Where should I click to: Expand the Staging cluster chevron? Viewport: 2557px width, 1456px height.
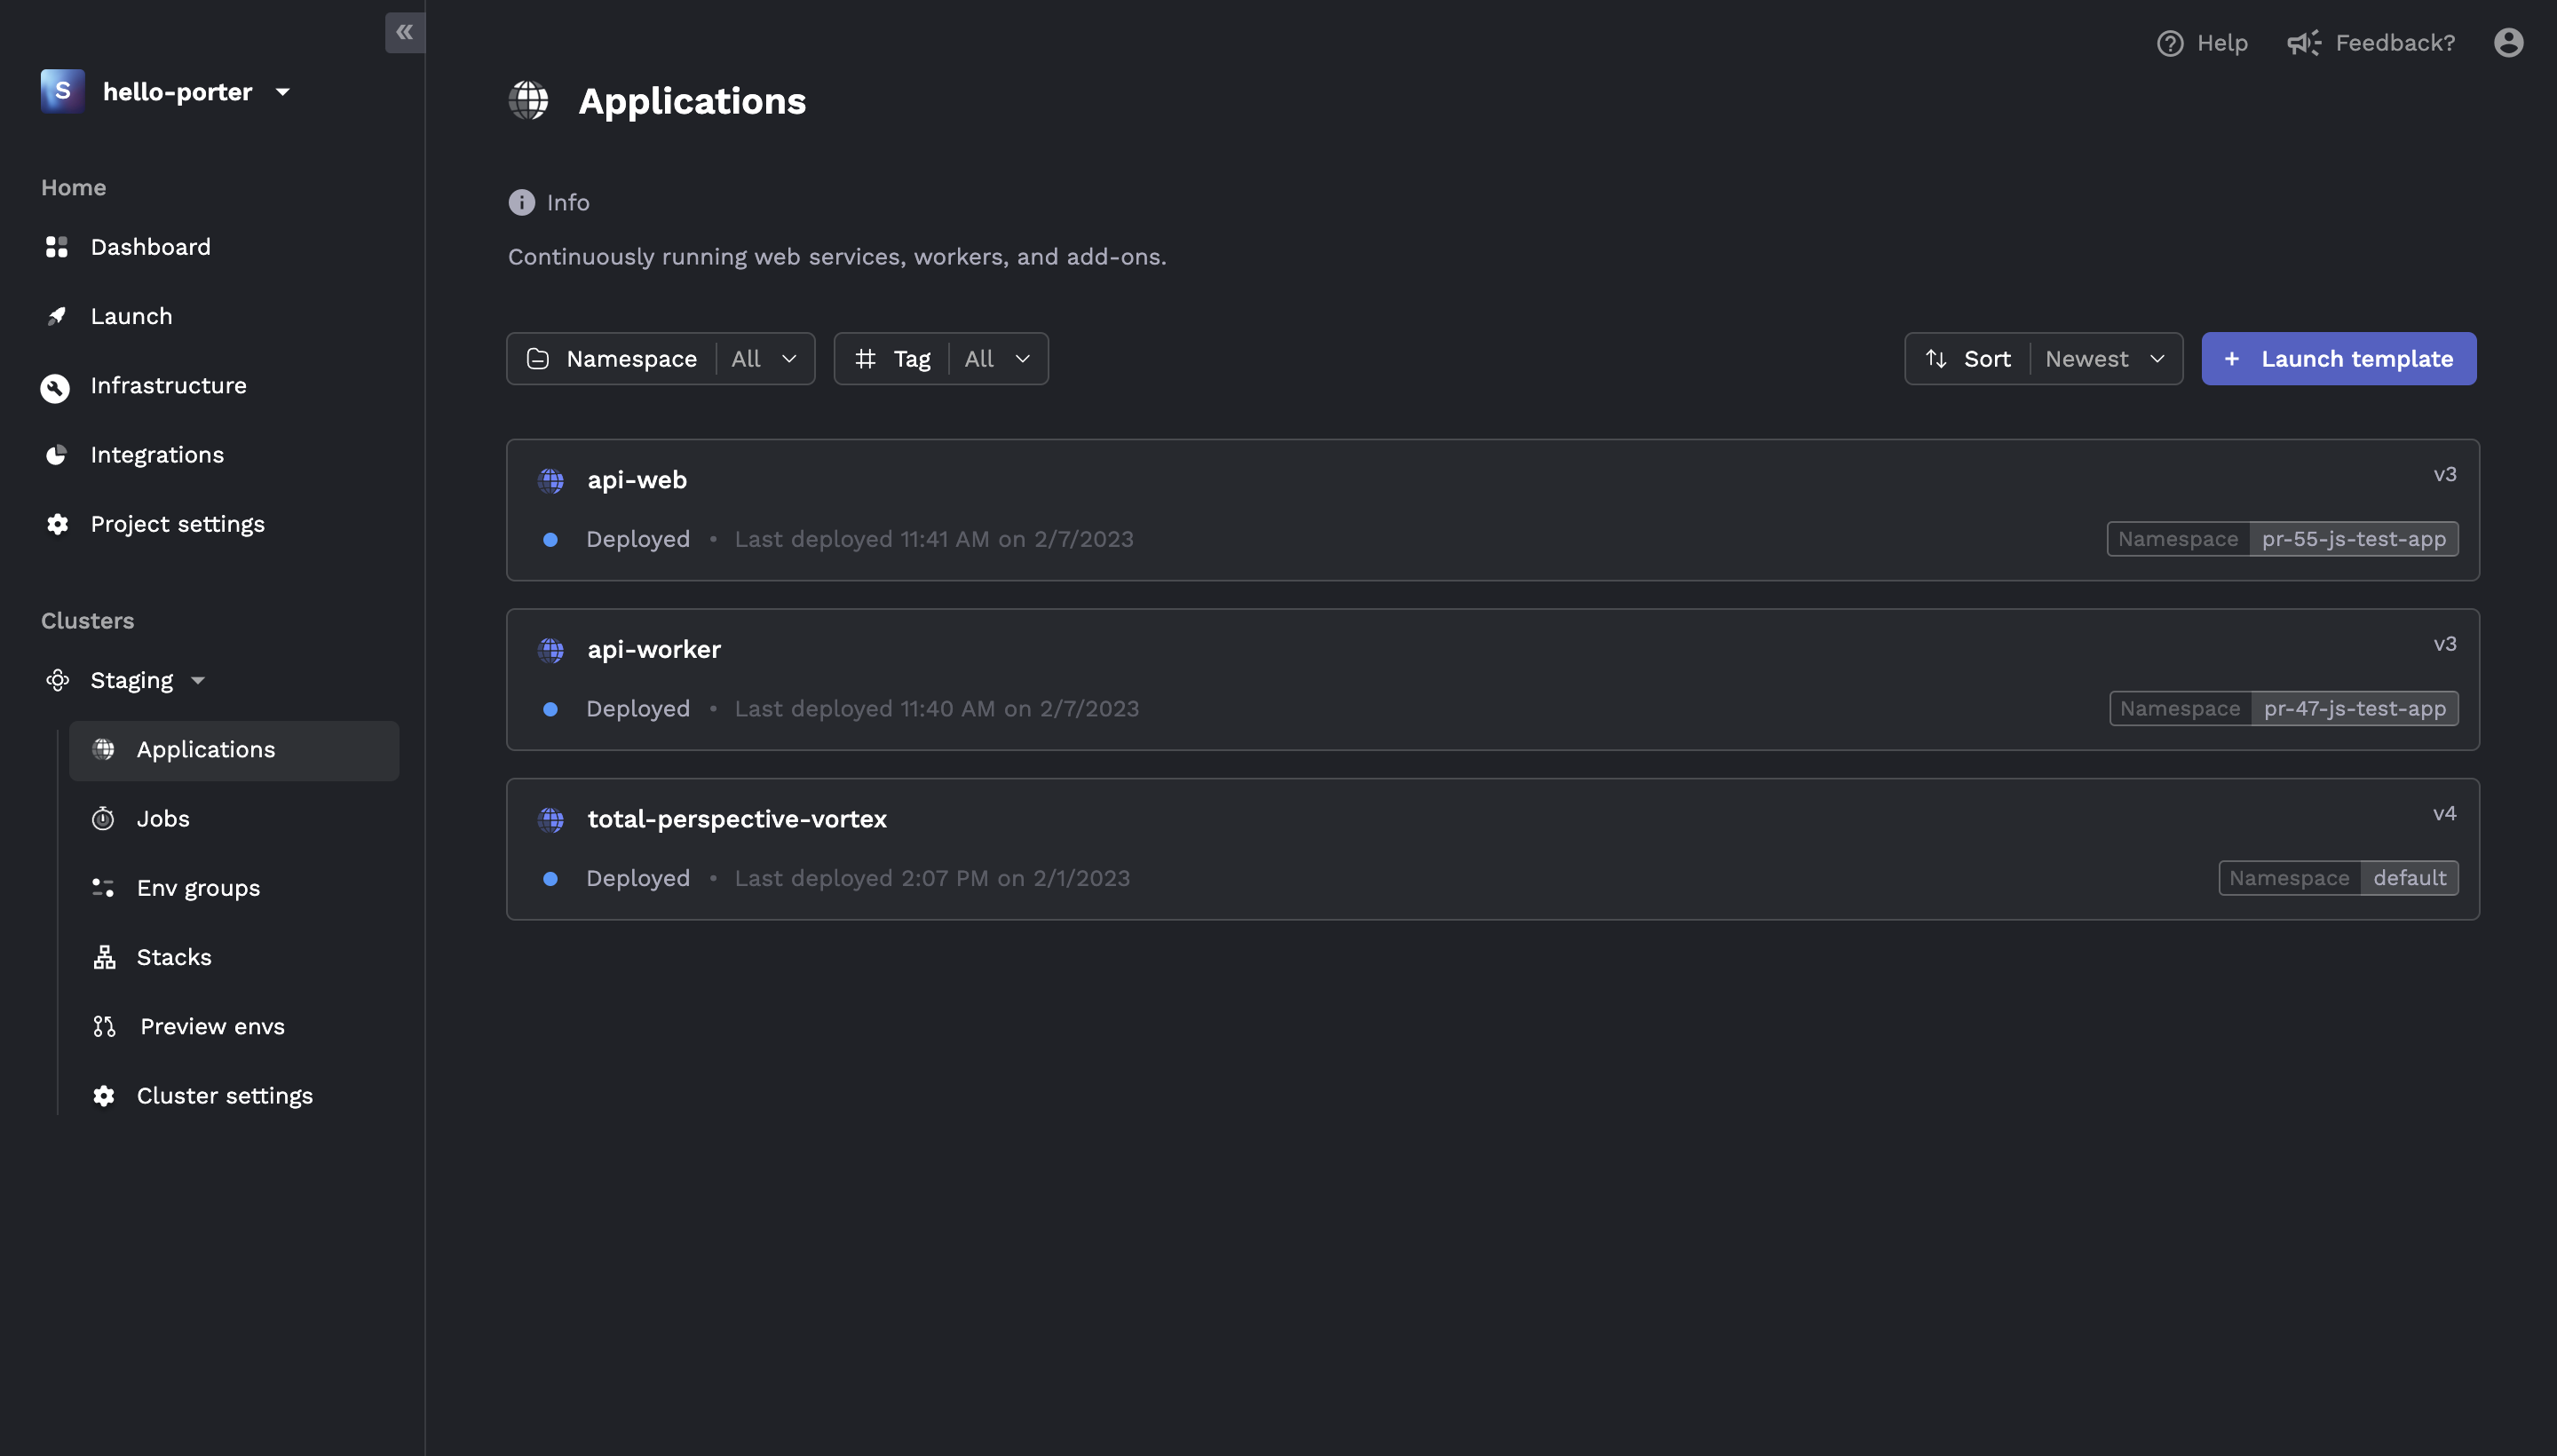(197, 680)
